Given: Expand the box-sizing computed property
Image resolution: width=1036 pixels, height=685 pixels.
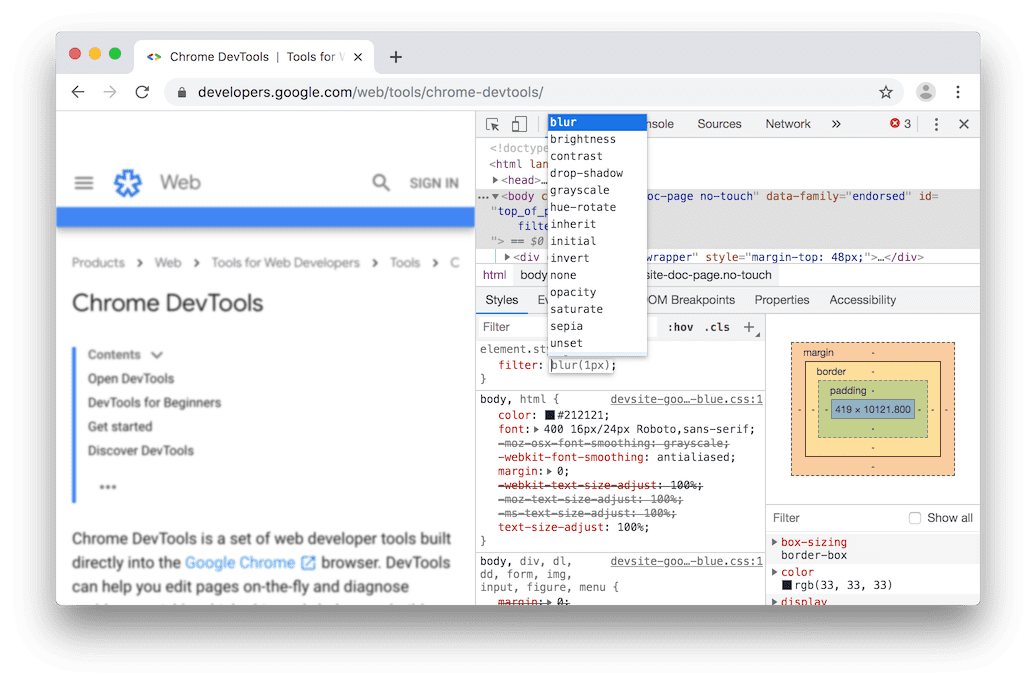Looking at the screenshot, I should click(776, 541).
